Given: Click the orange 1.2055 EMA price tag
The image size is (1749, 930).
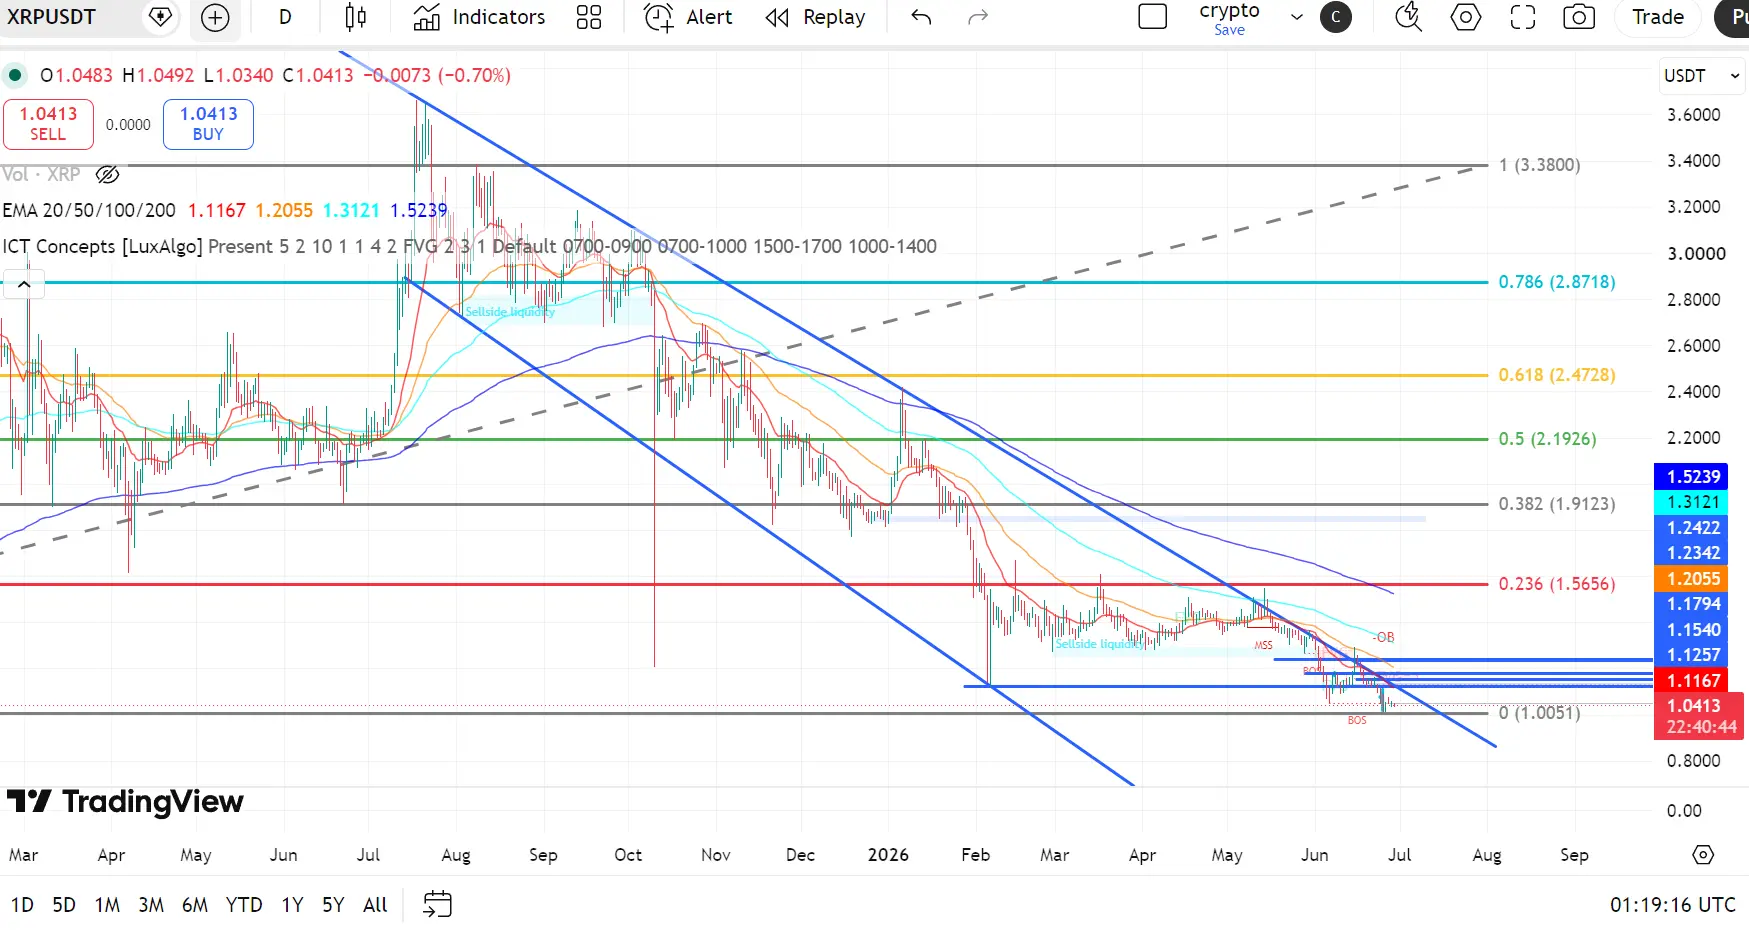Looking at the screenshot, I should pos(1690,579).
